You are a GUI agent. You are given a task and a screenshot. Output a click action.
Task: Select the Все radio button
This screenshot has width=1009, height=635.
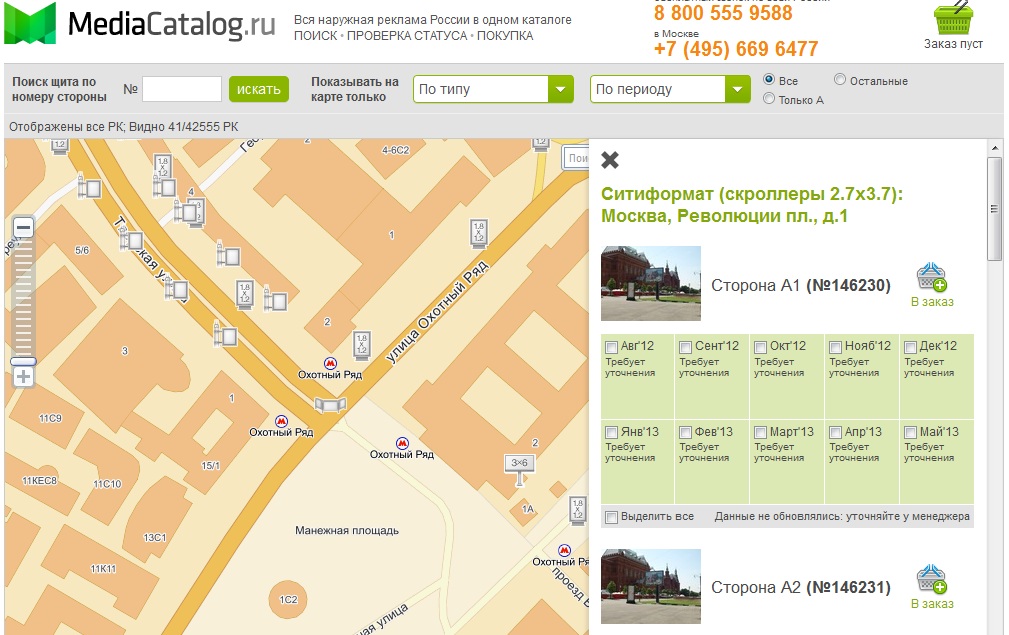coord(768,80)
